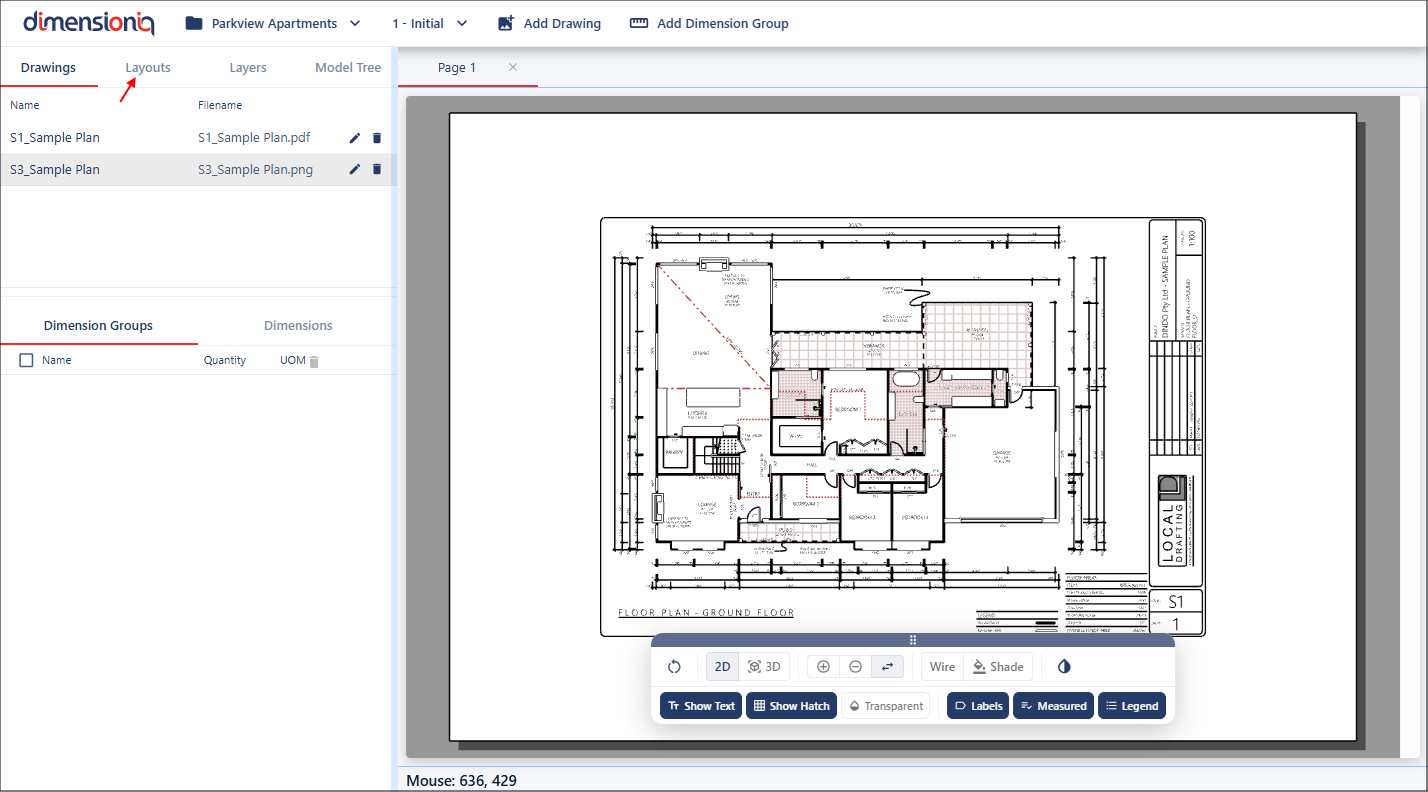Click trash icon in Dimension Groups header
The width and height of the screenshot is (1428, 792).
pos(314,361)
